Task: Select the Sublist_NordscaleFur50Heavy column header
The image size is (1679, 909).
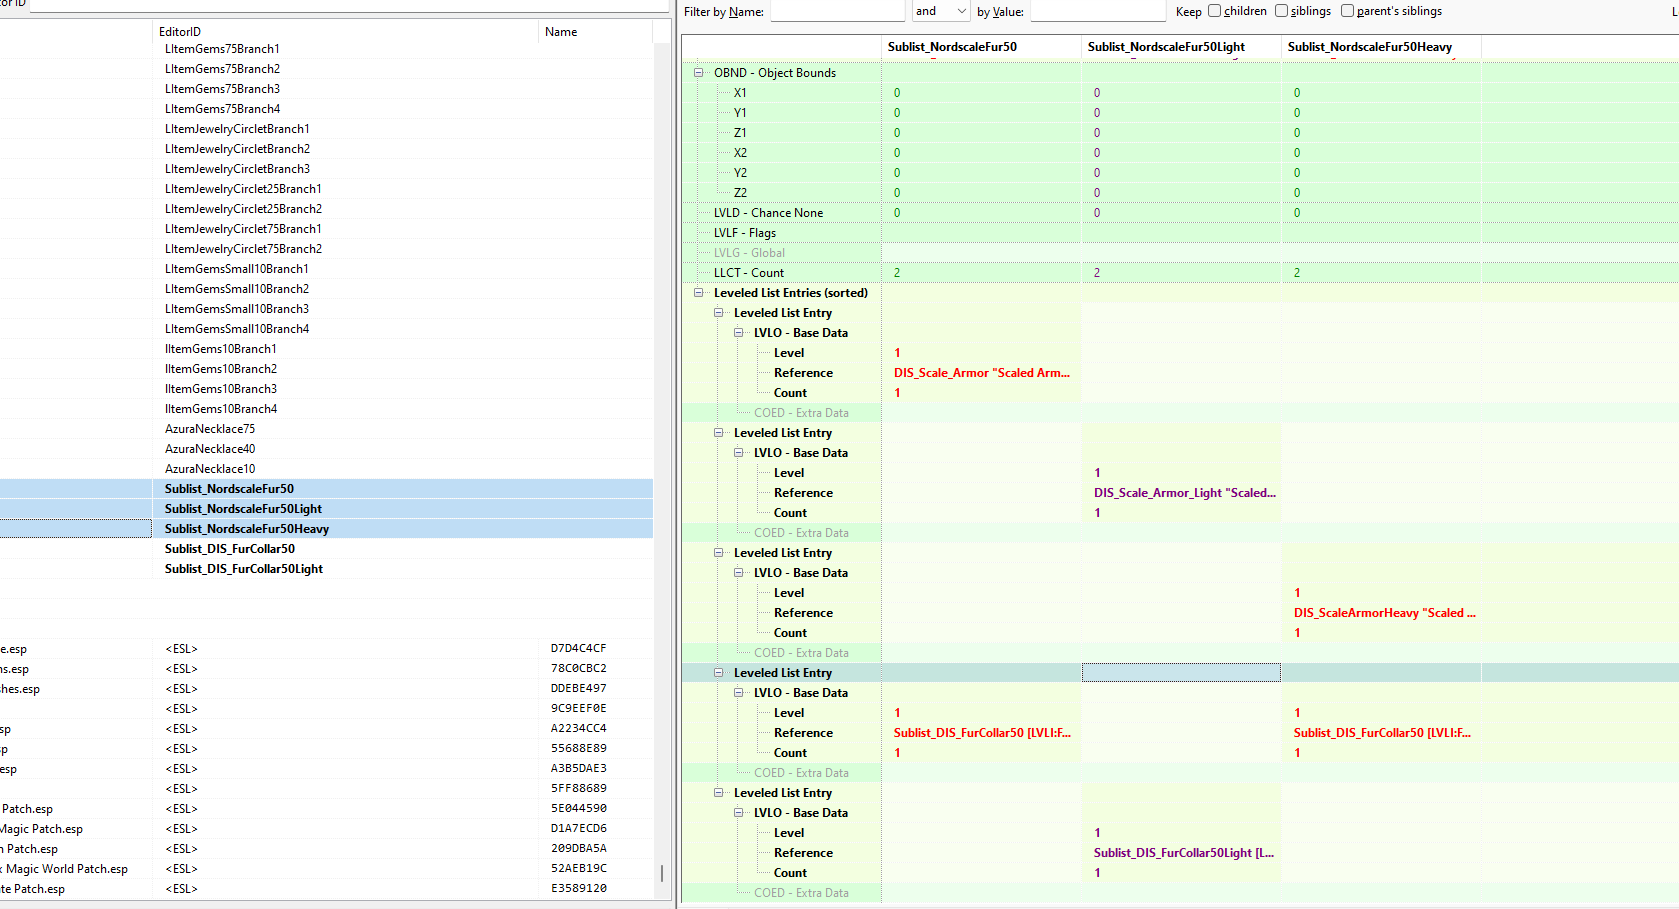Action: (1369, 47)
